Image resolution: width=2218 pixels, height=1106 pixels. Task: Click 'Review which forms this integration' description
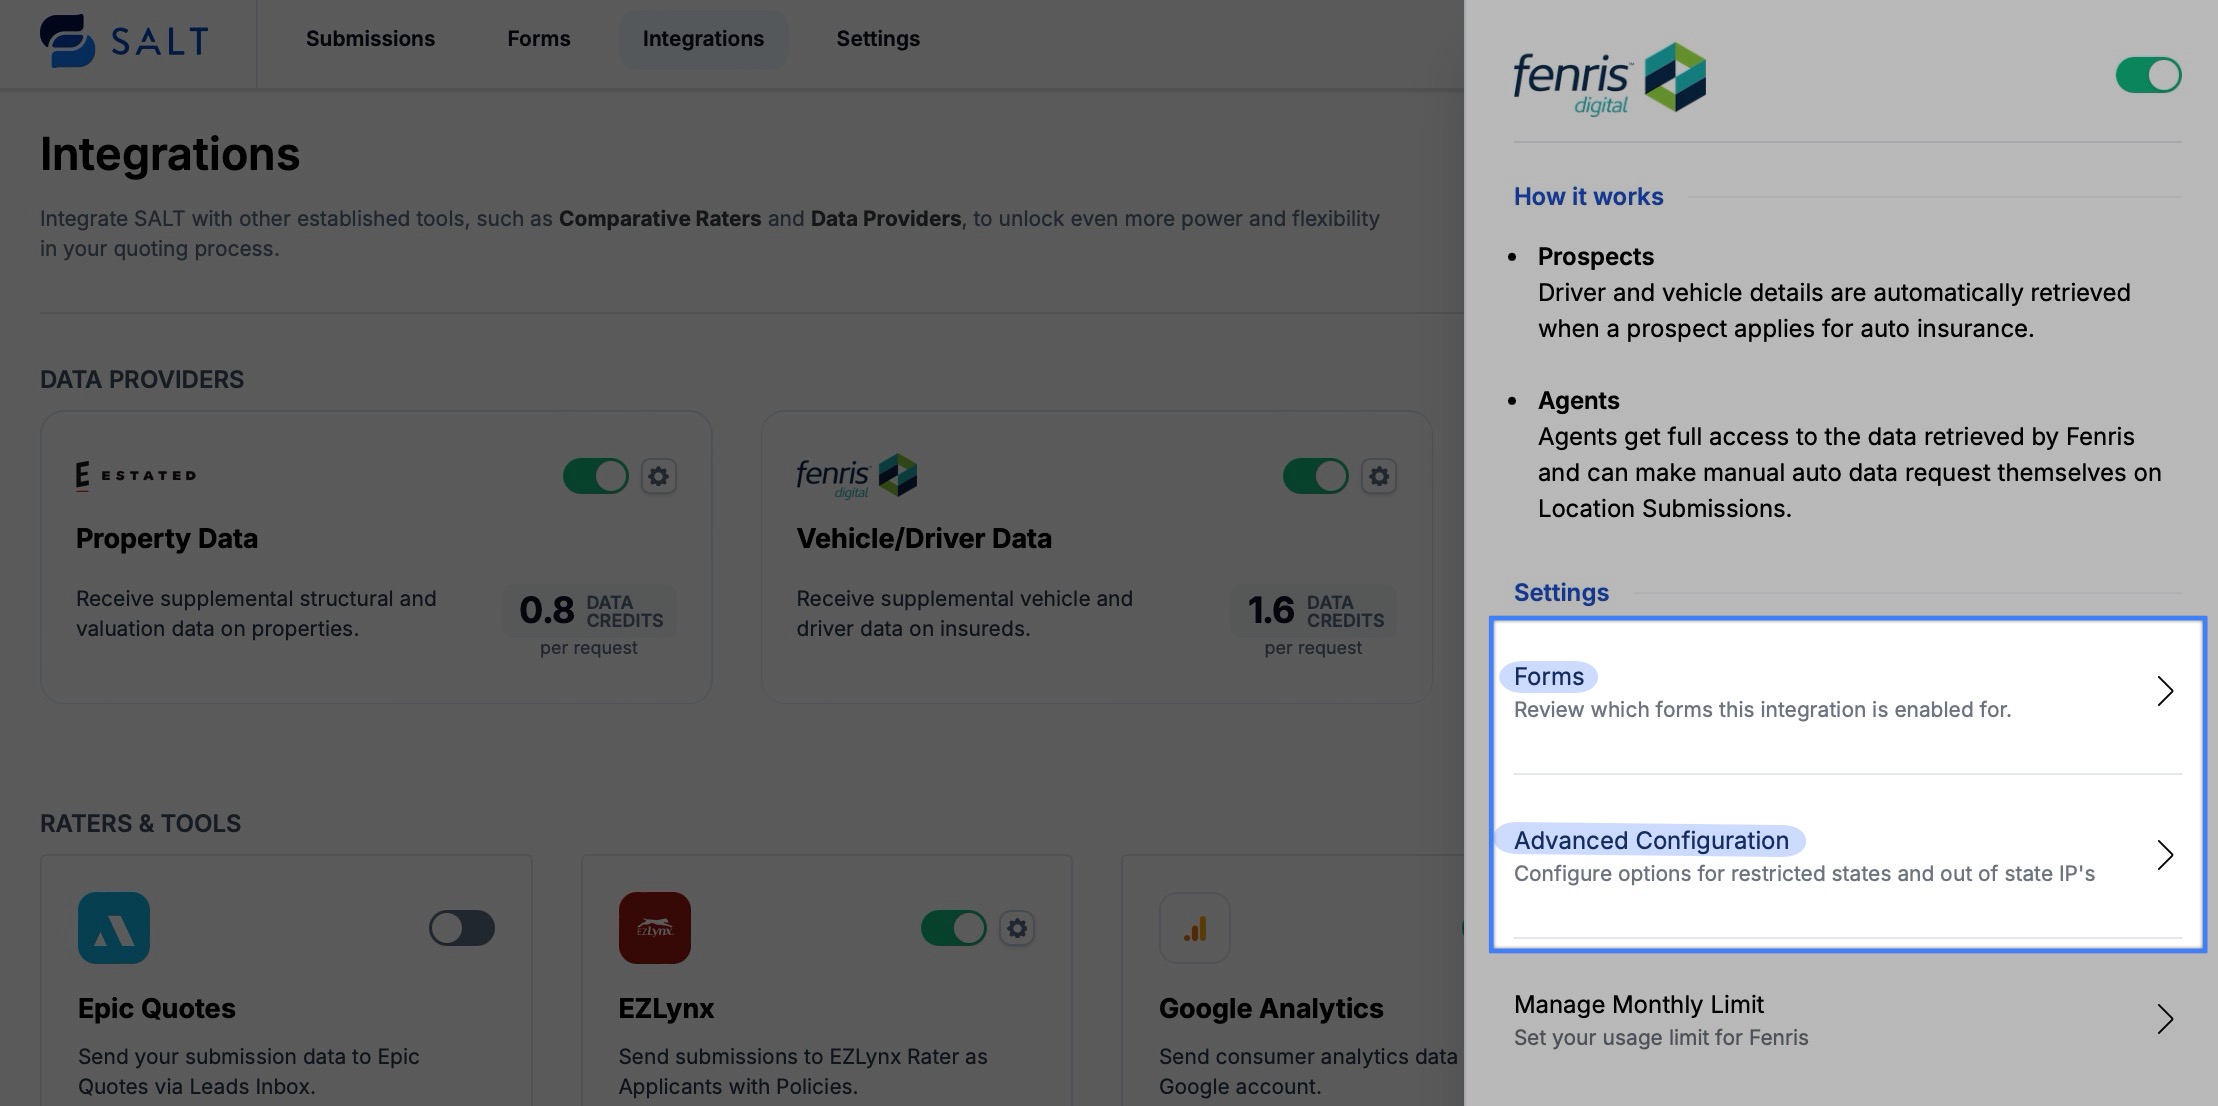click(1762, 710)
